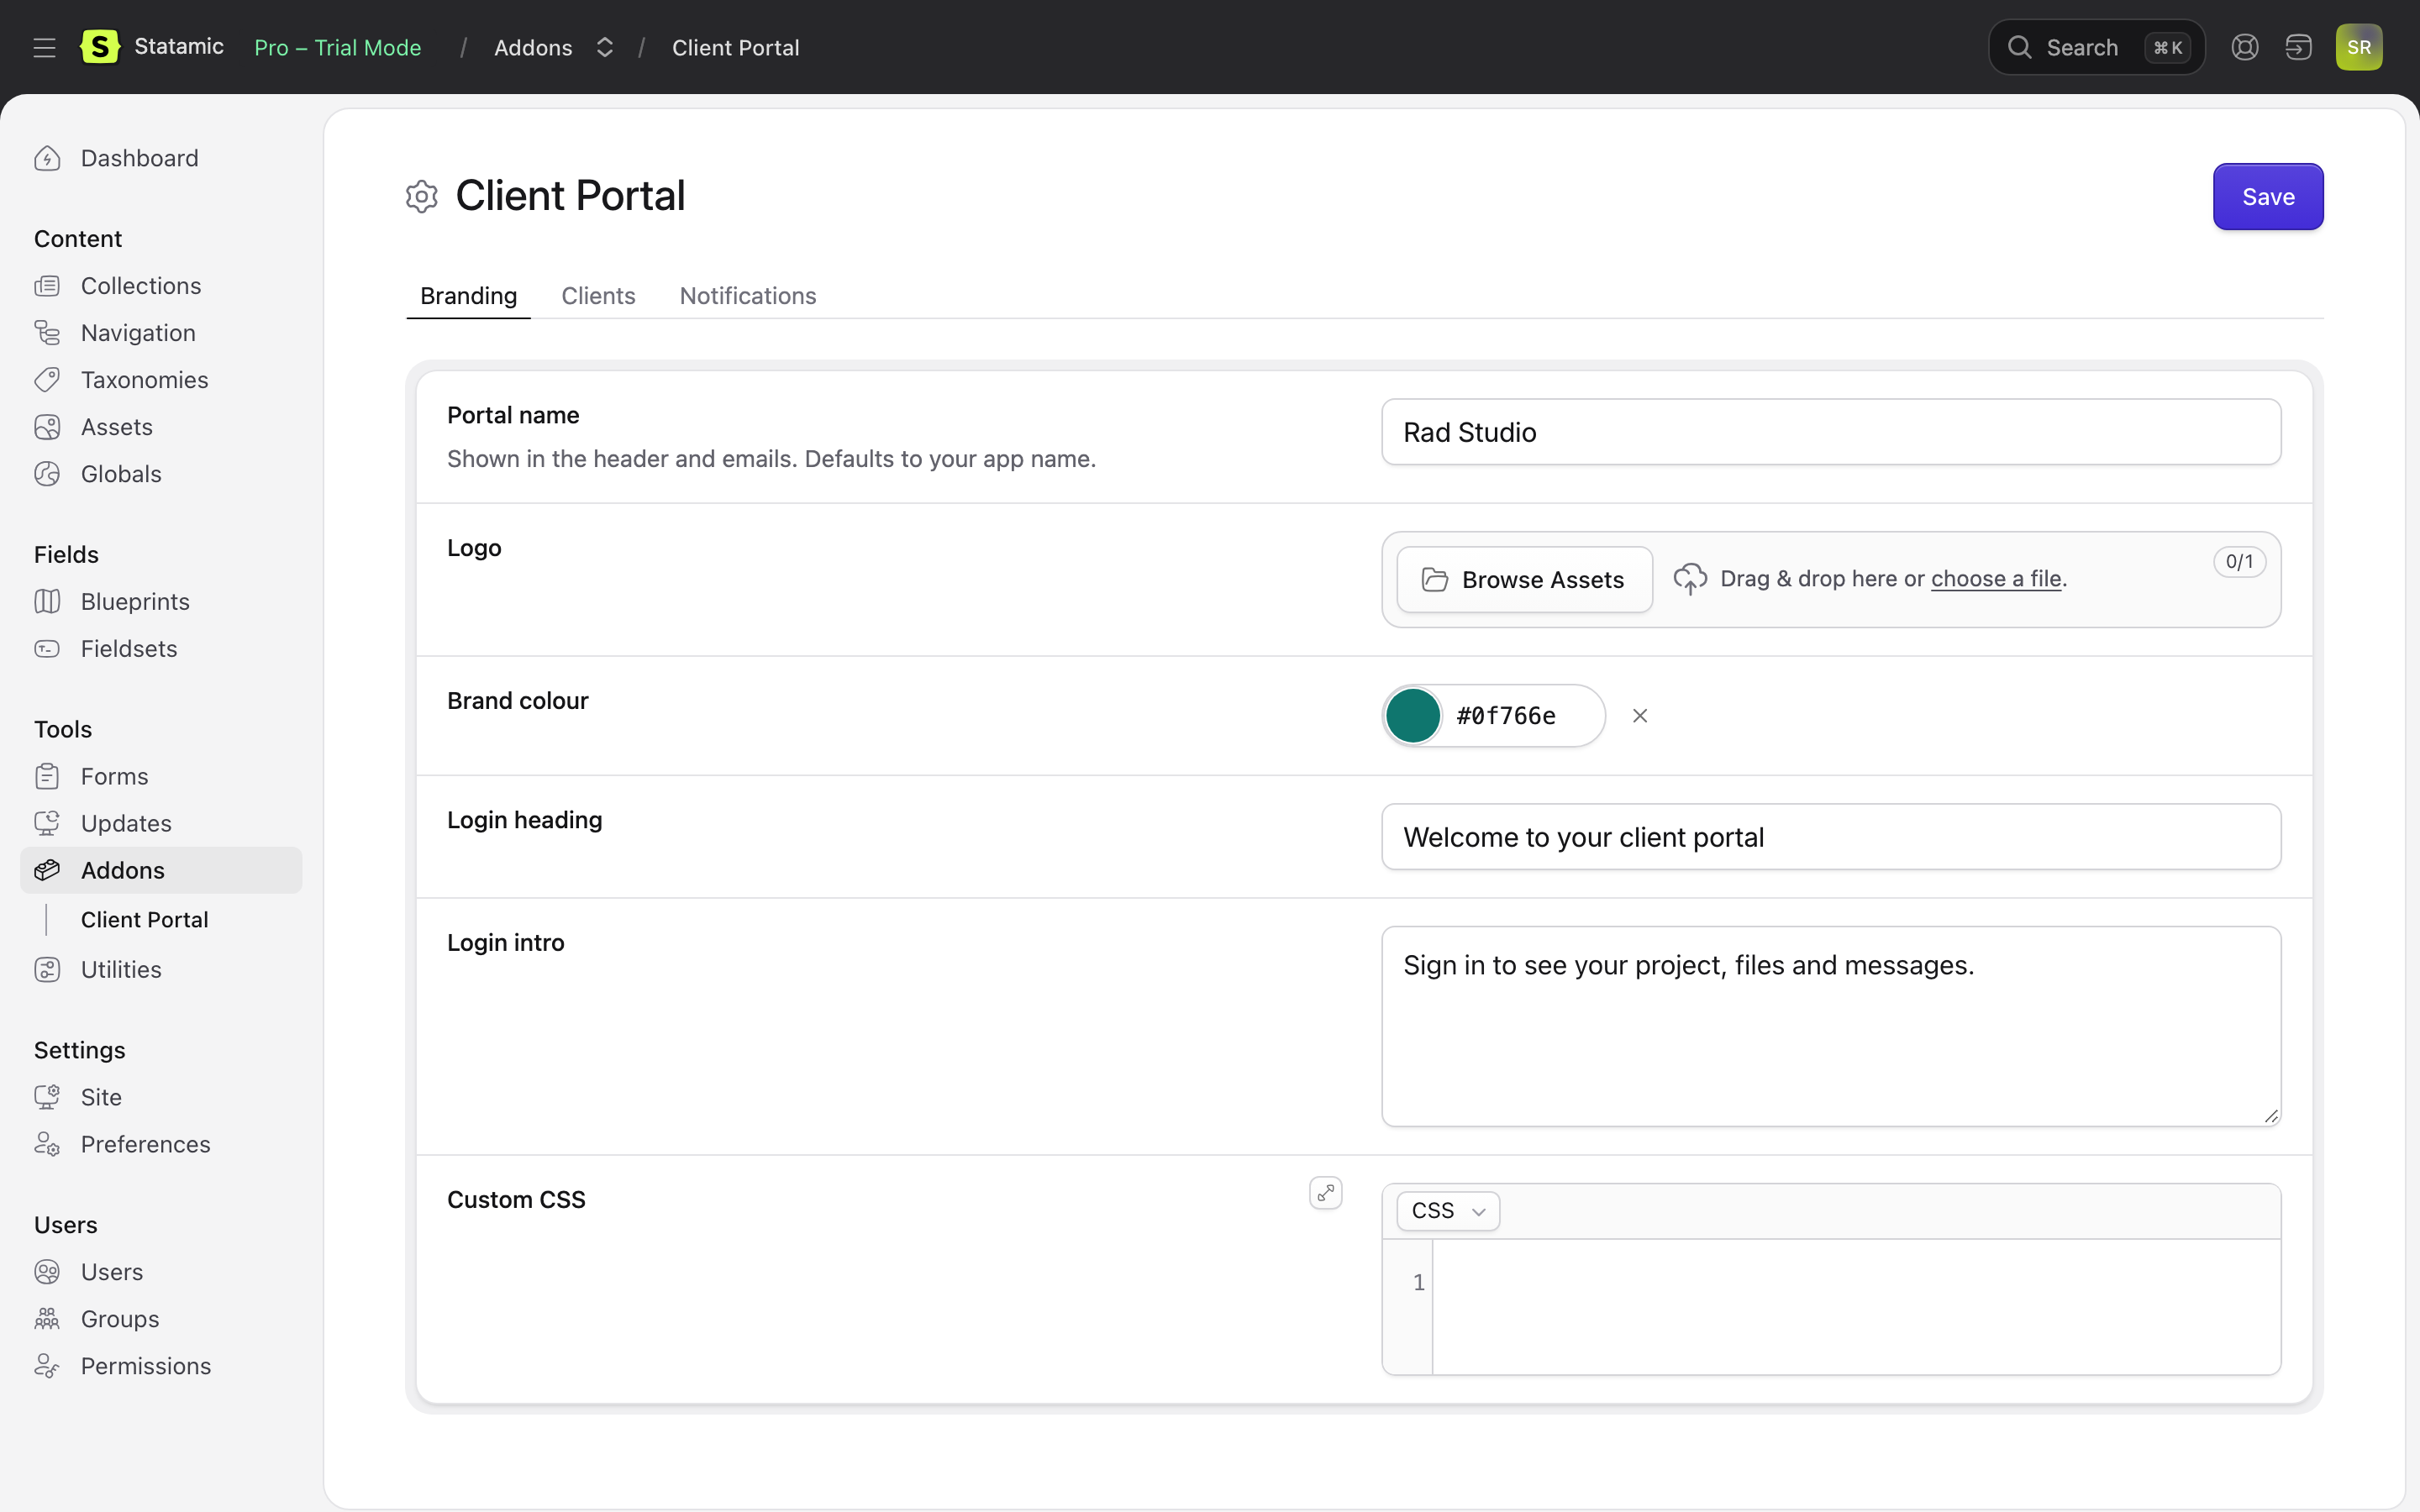Click the gear icon beside Client Portal title

click(422, 197)
